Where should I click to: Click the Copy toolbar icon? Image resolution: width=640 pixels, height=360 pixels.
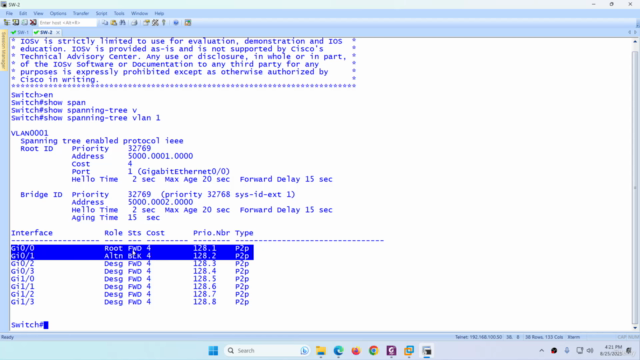click(x=105, y=22)
